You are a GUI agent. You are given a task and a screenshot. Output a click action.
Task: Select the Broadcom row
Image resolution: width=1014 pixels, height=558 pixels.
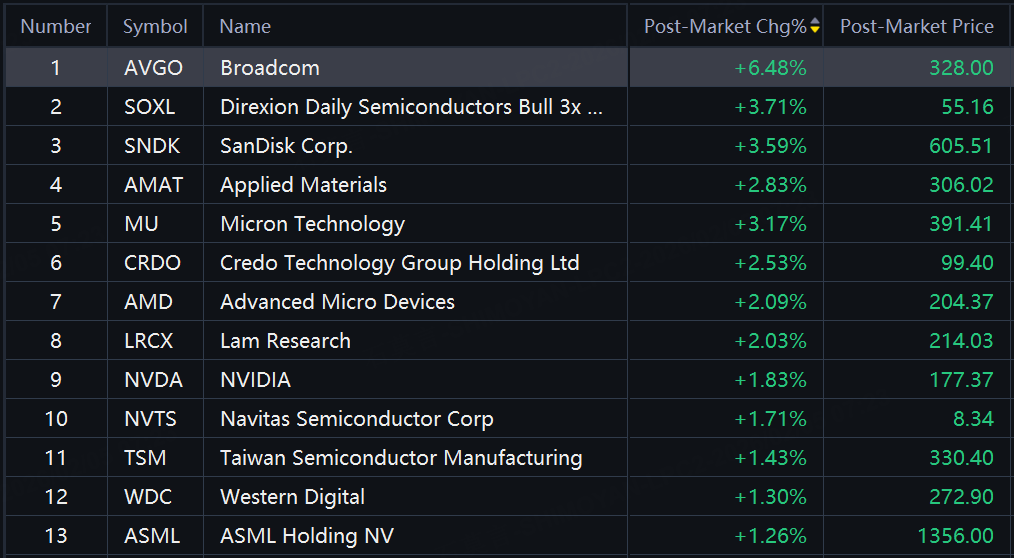click(270, 68)
